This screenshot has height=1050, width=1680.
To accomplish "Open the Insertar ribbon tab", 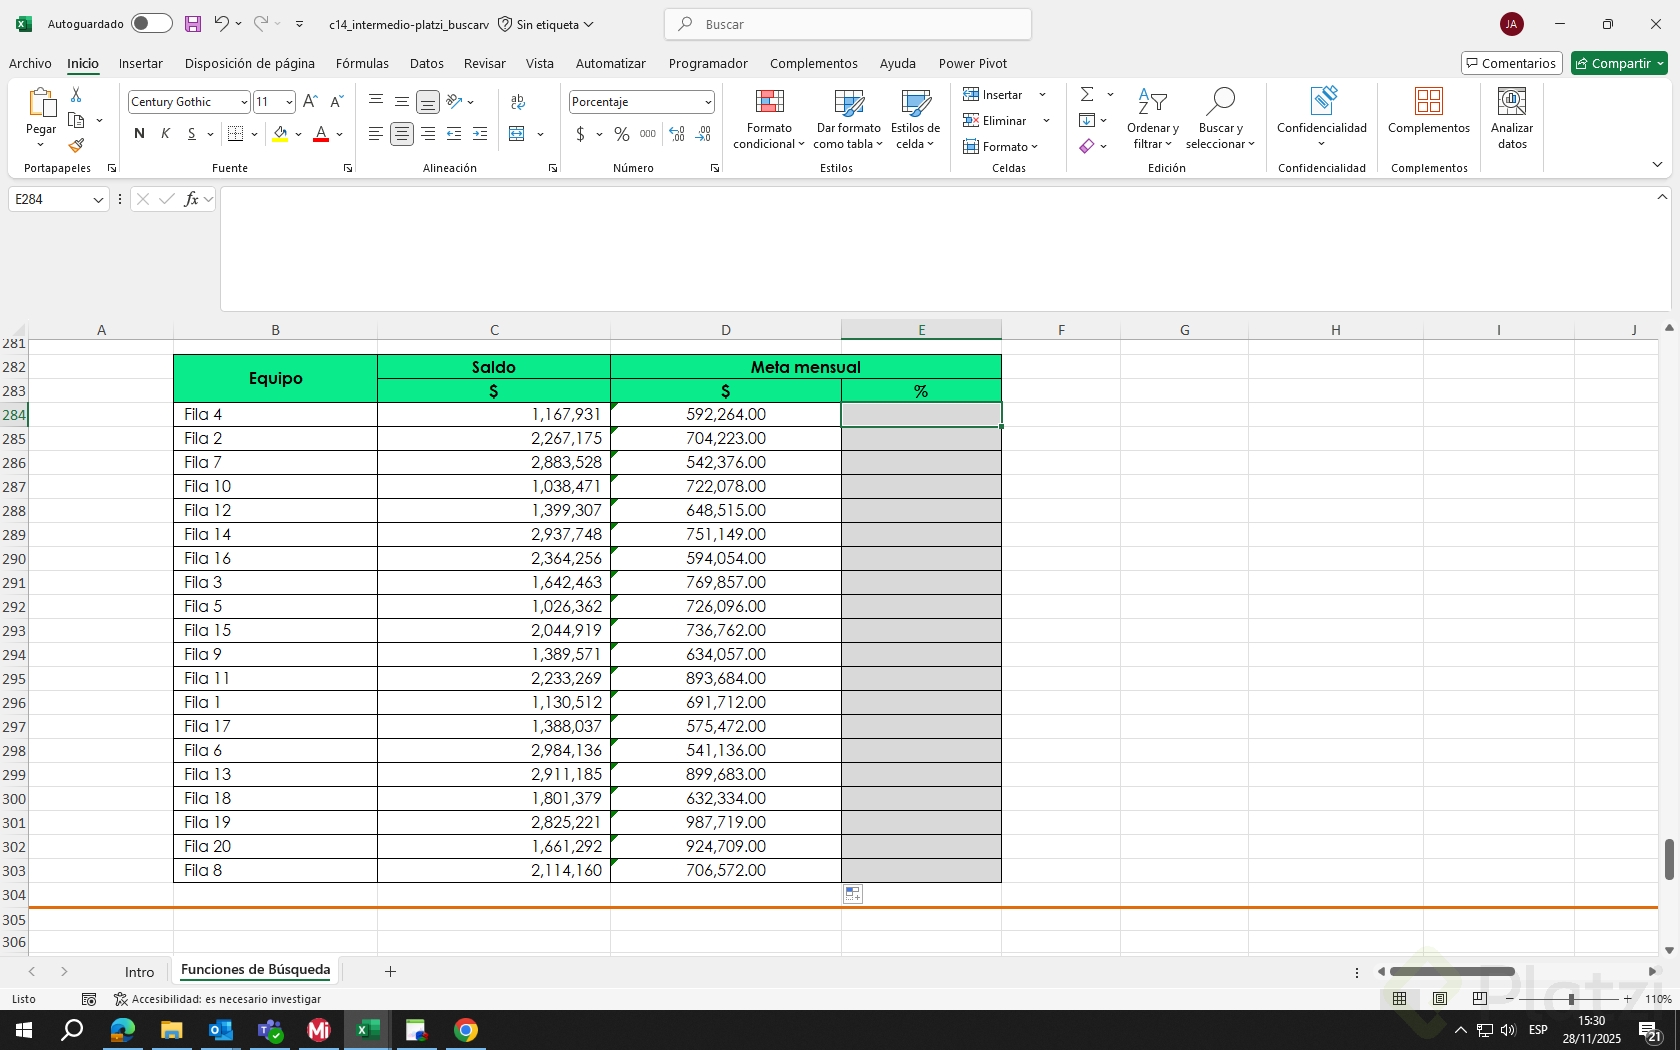I will 141,63.
